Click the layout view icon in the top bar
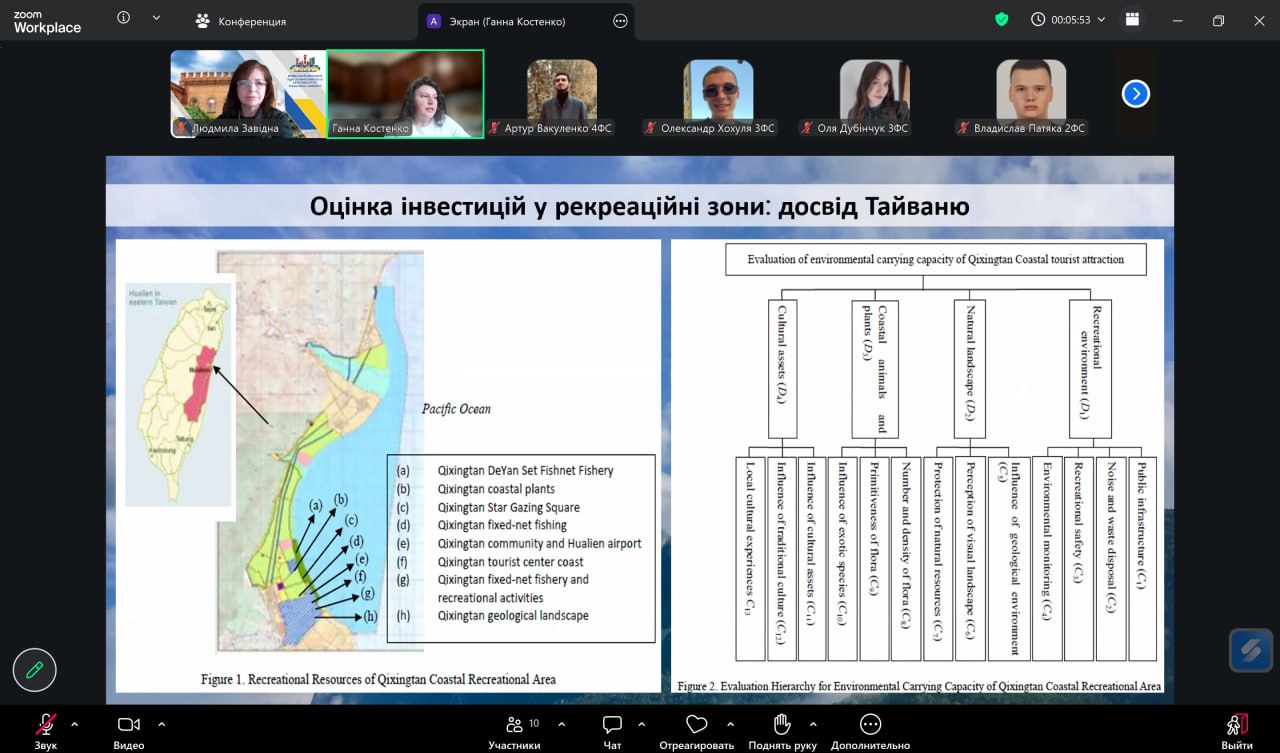The height and width of the screenshot is (753, 1280). pos(1132,19)
